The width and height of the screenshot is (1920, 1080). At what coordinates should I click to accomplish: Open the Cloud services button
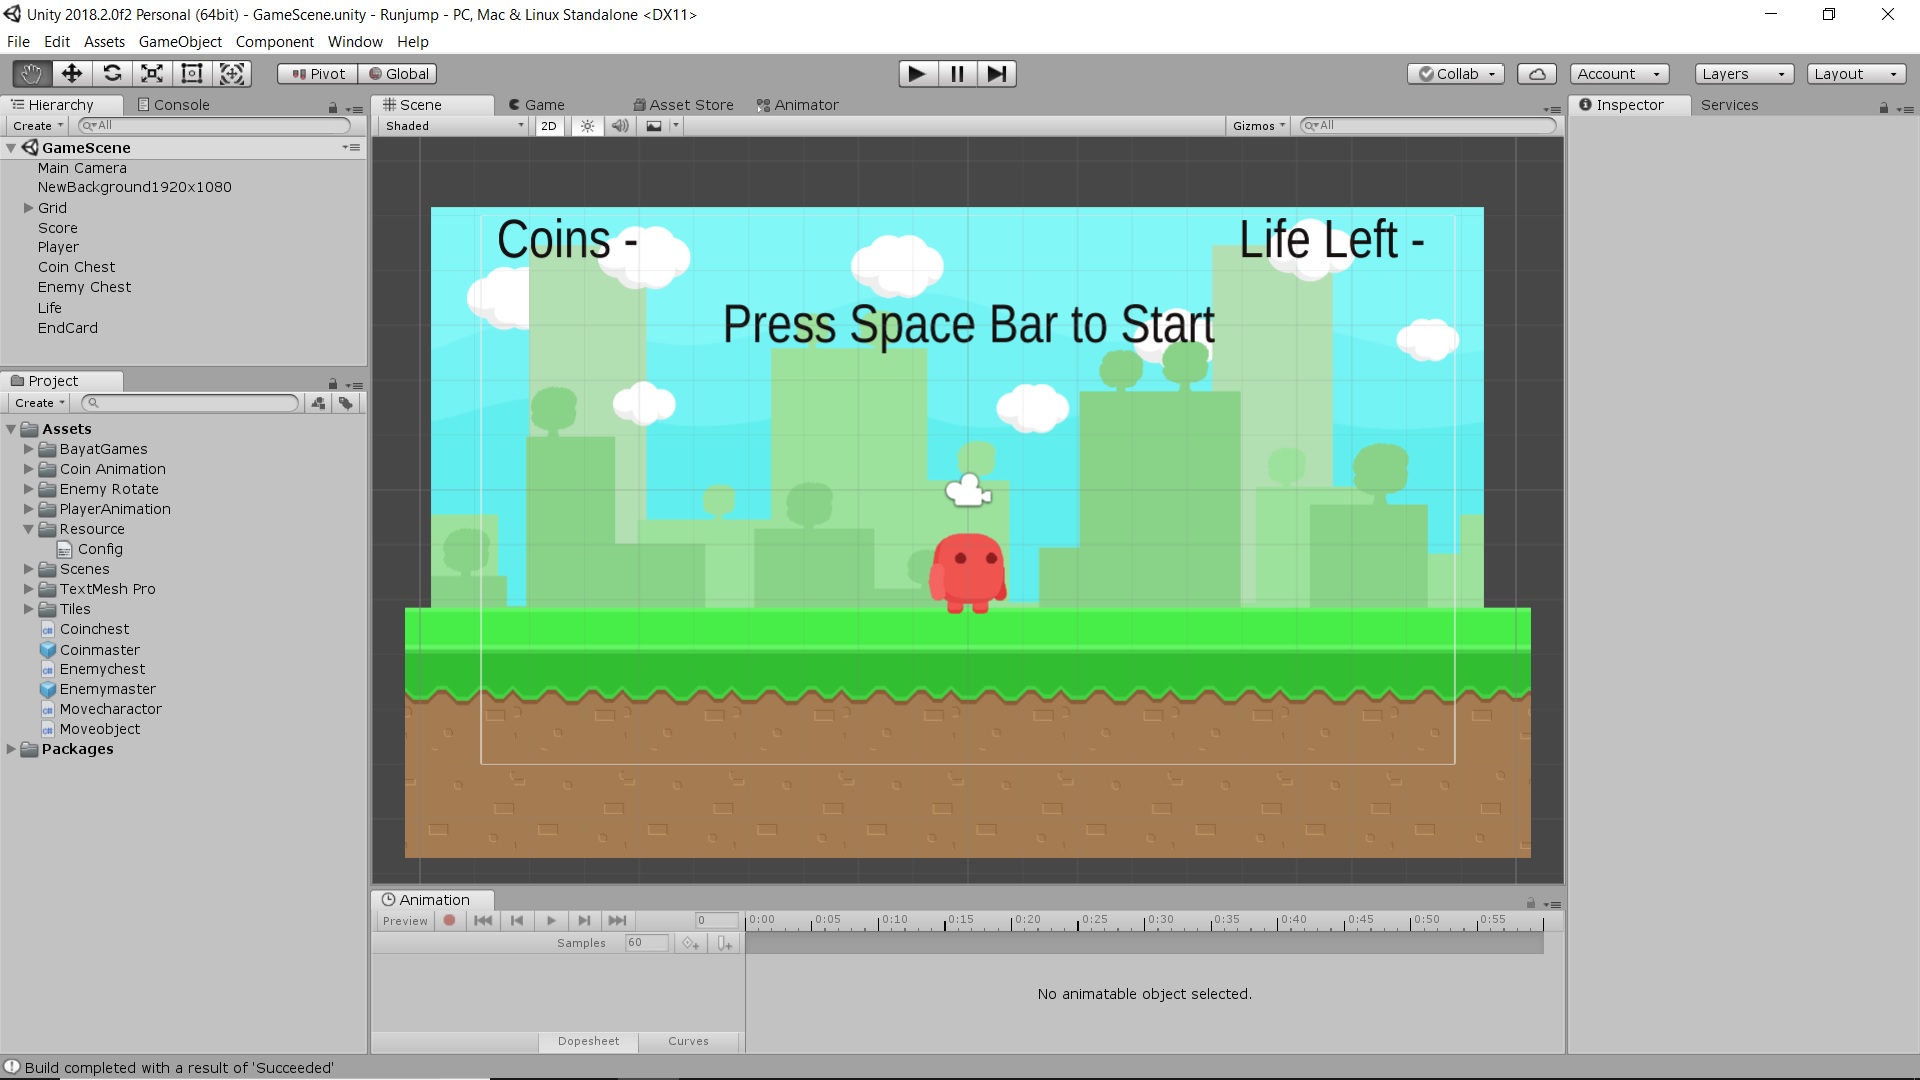[1537, 74]
